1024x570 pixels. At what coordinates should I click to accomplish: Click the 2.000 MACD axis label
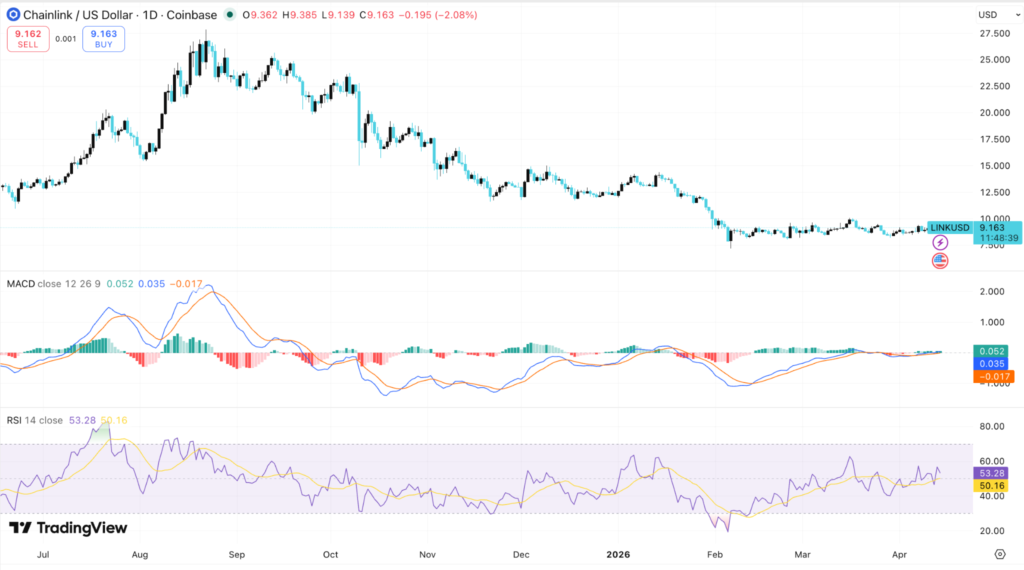coord(991,291)
